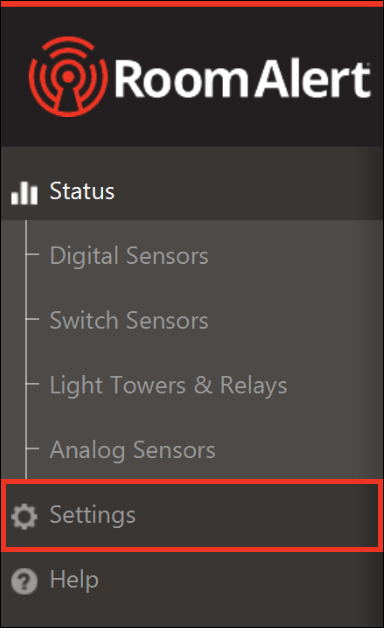The image size is (384, 628).
Task: Click empty area of Help row
Action: coord(240,581)
